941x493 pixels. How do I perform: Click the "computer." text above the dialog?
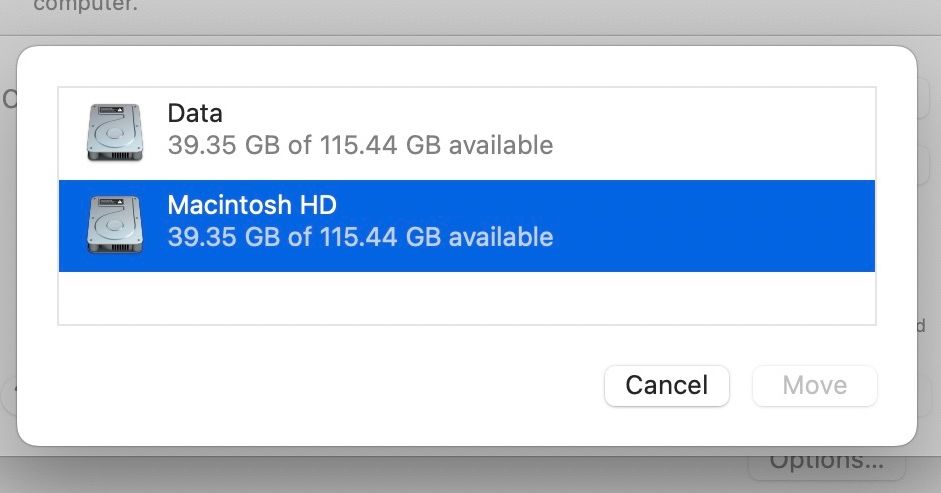click(86, 6)
